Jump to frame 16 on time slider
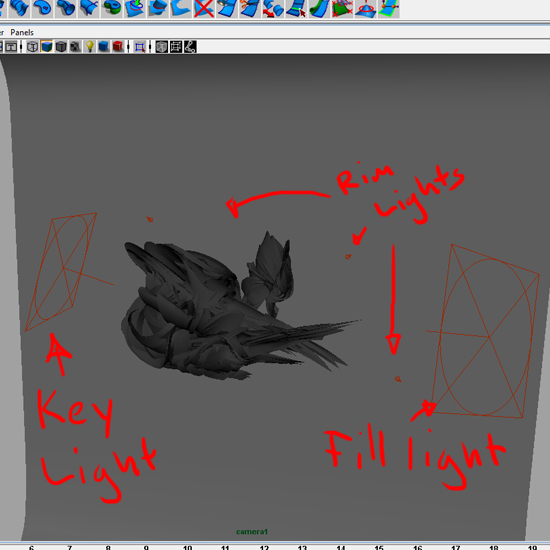The height and width of the screenshot is (550, 550). click(417, 547)
